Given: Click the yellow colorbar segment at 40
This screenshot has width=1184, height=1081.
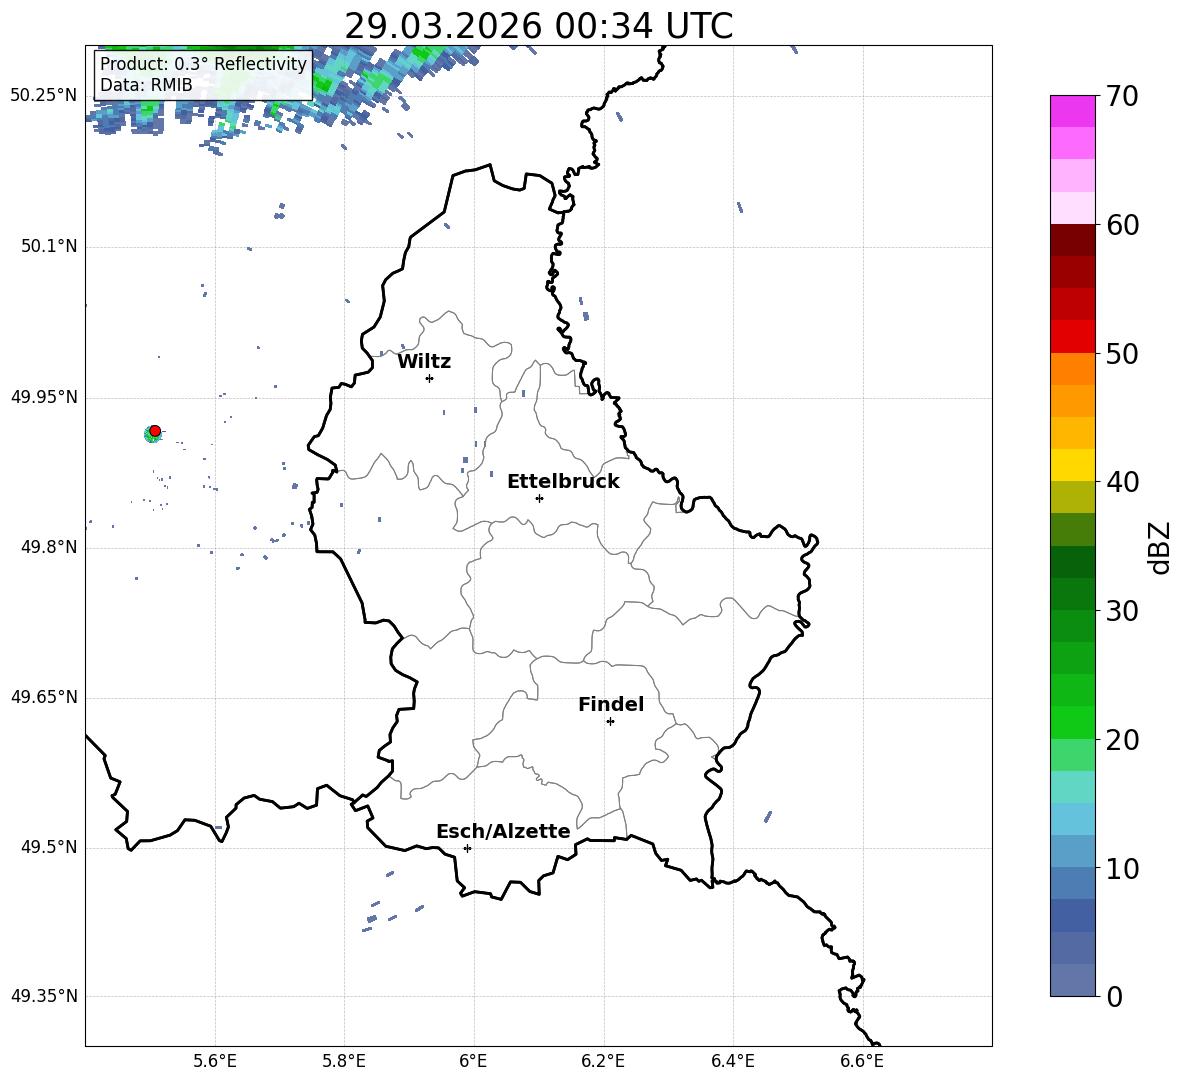Looking at the screenshot, I should pyautogui.click(x=1072, y=465).
